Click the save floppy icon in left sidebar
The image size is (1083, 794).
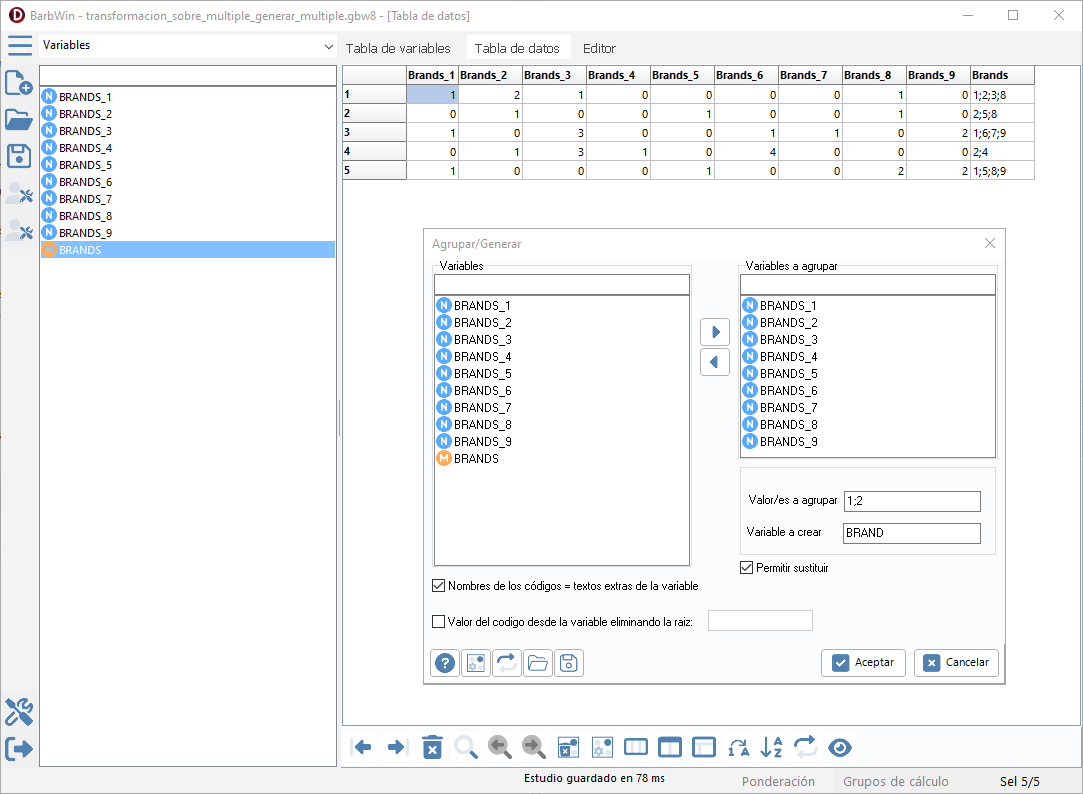point(19,156)
